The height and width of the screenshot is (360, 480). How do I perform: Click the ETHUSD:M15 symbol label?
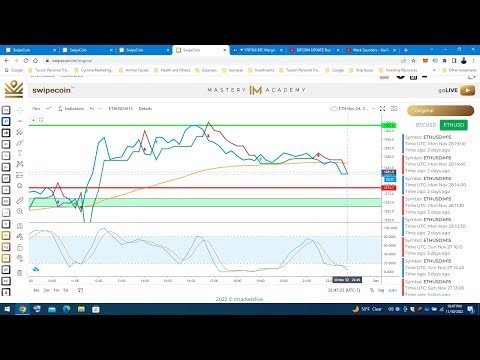click(x=120, y=109)
